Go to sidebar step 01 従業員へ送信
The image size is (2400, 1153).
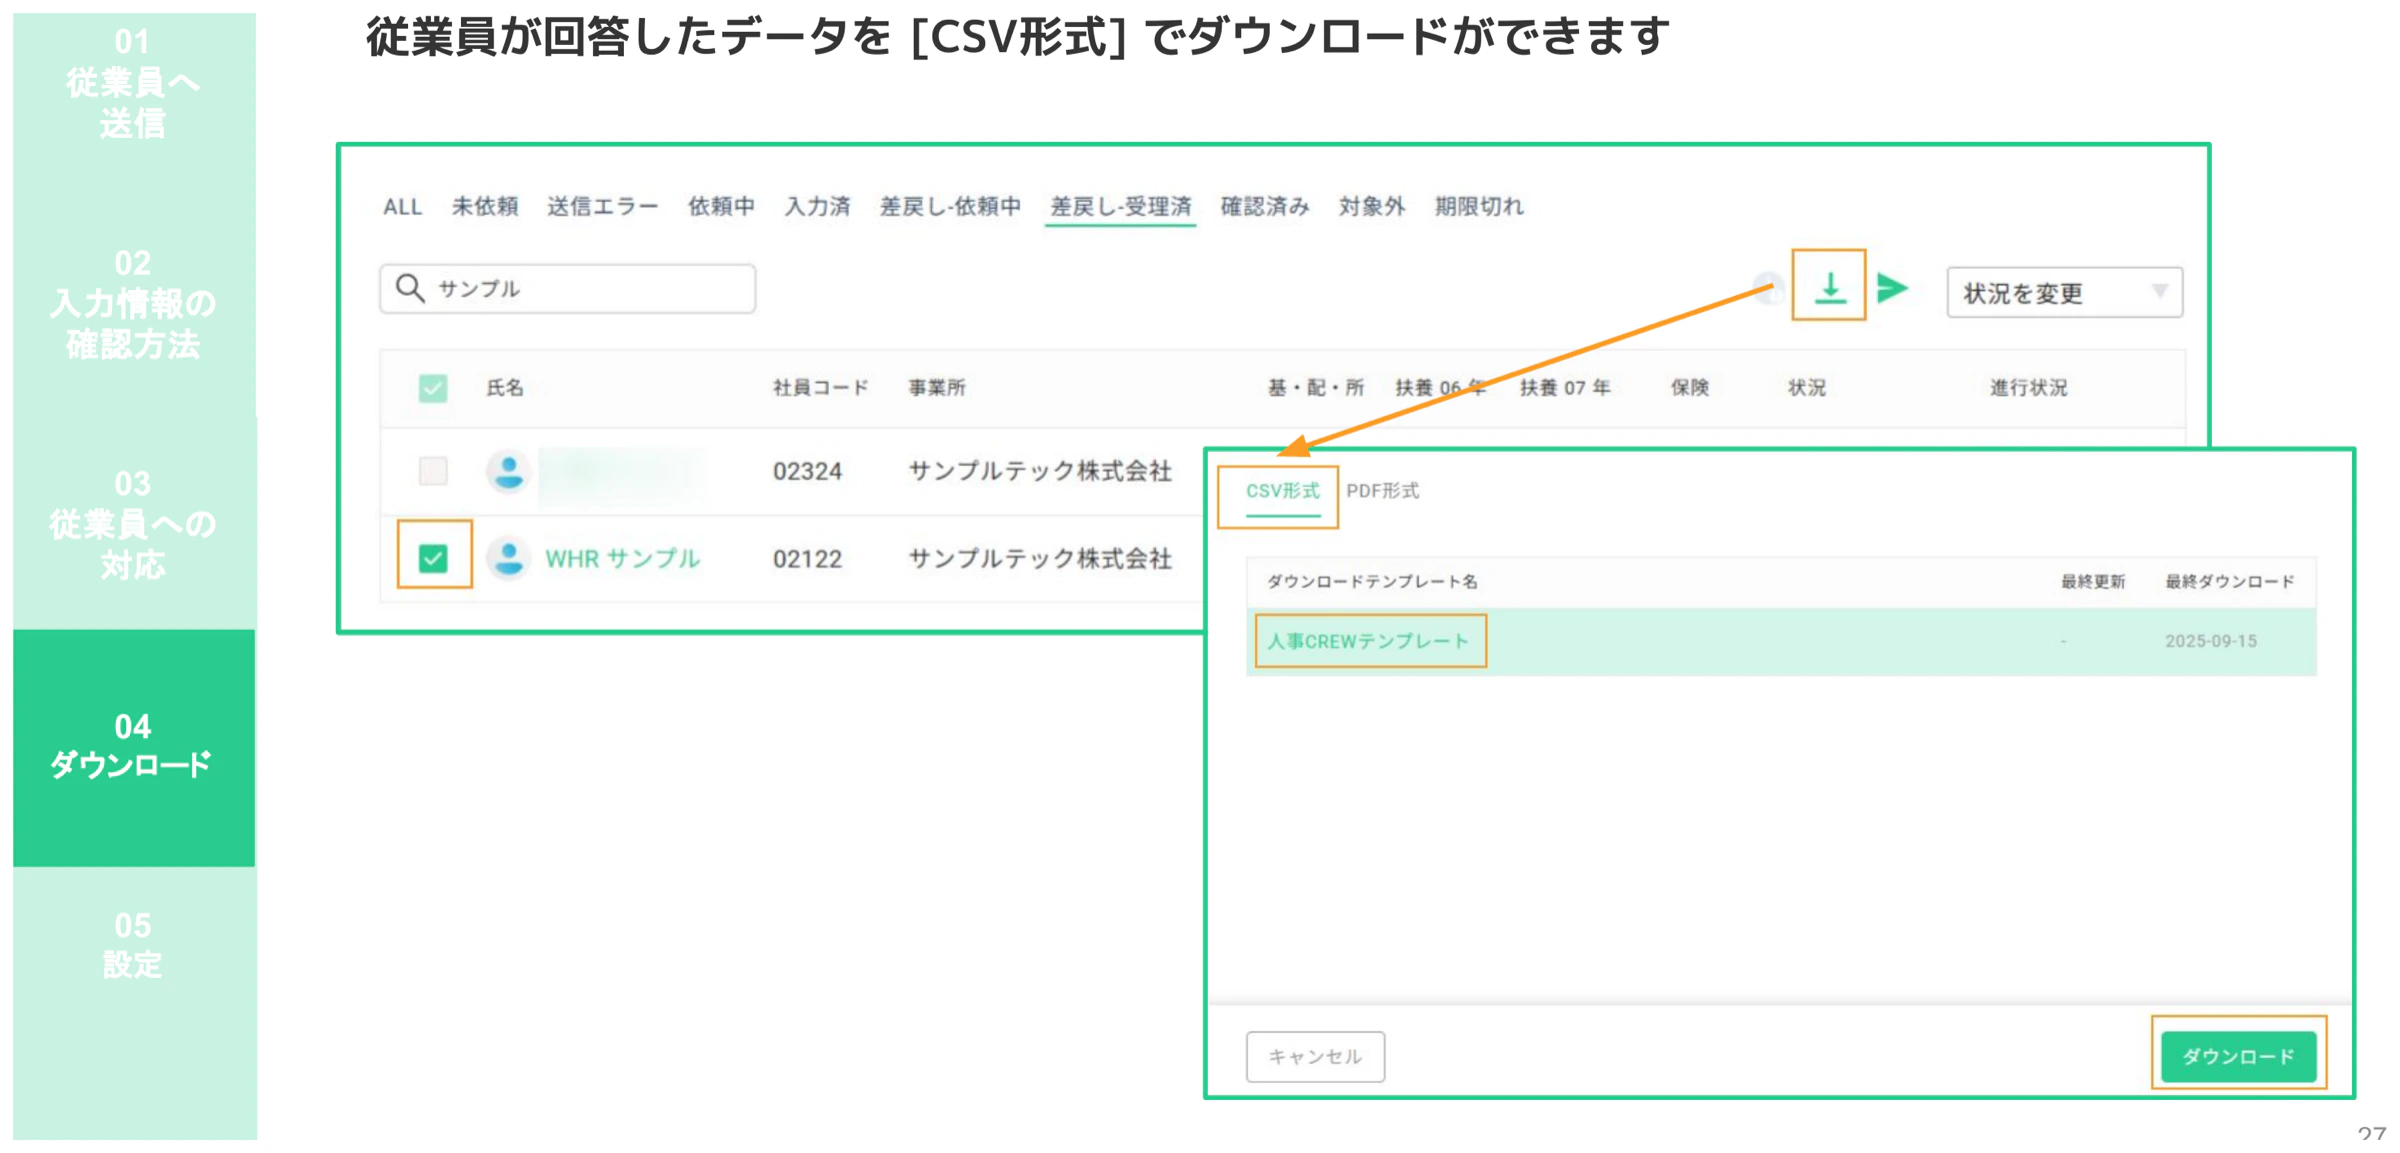[133, 83]
